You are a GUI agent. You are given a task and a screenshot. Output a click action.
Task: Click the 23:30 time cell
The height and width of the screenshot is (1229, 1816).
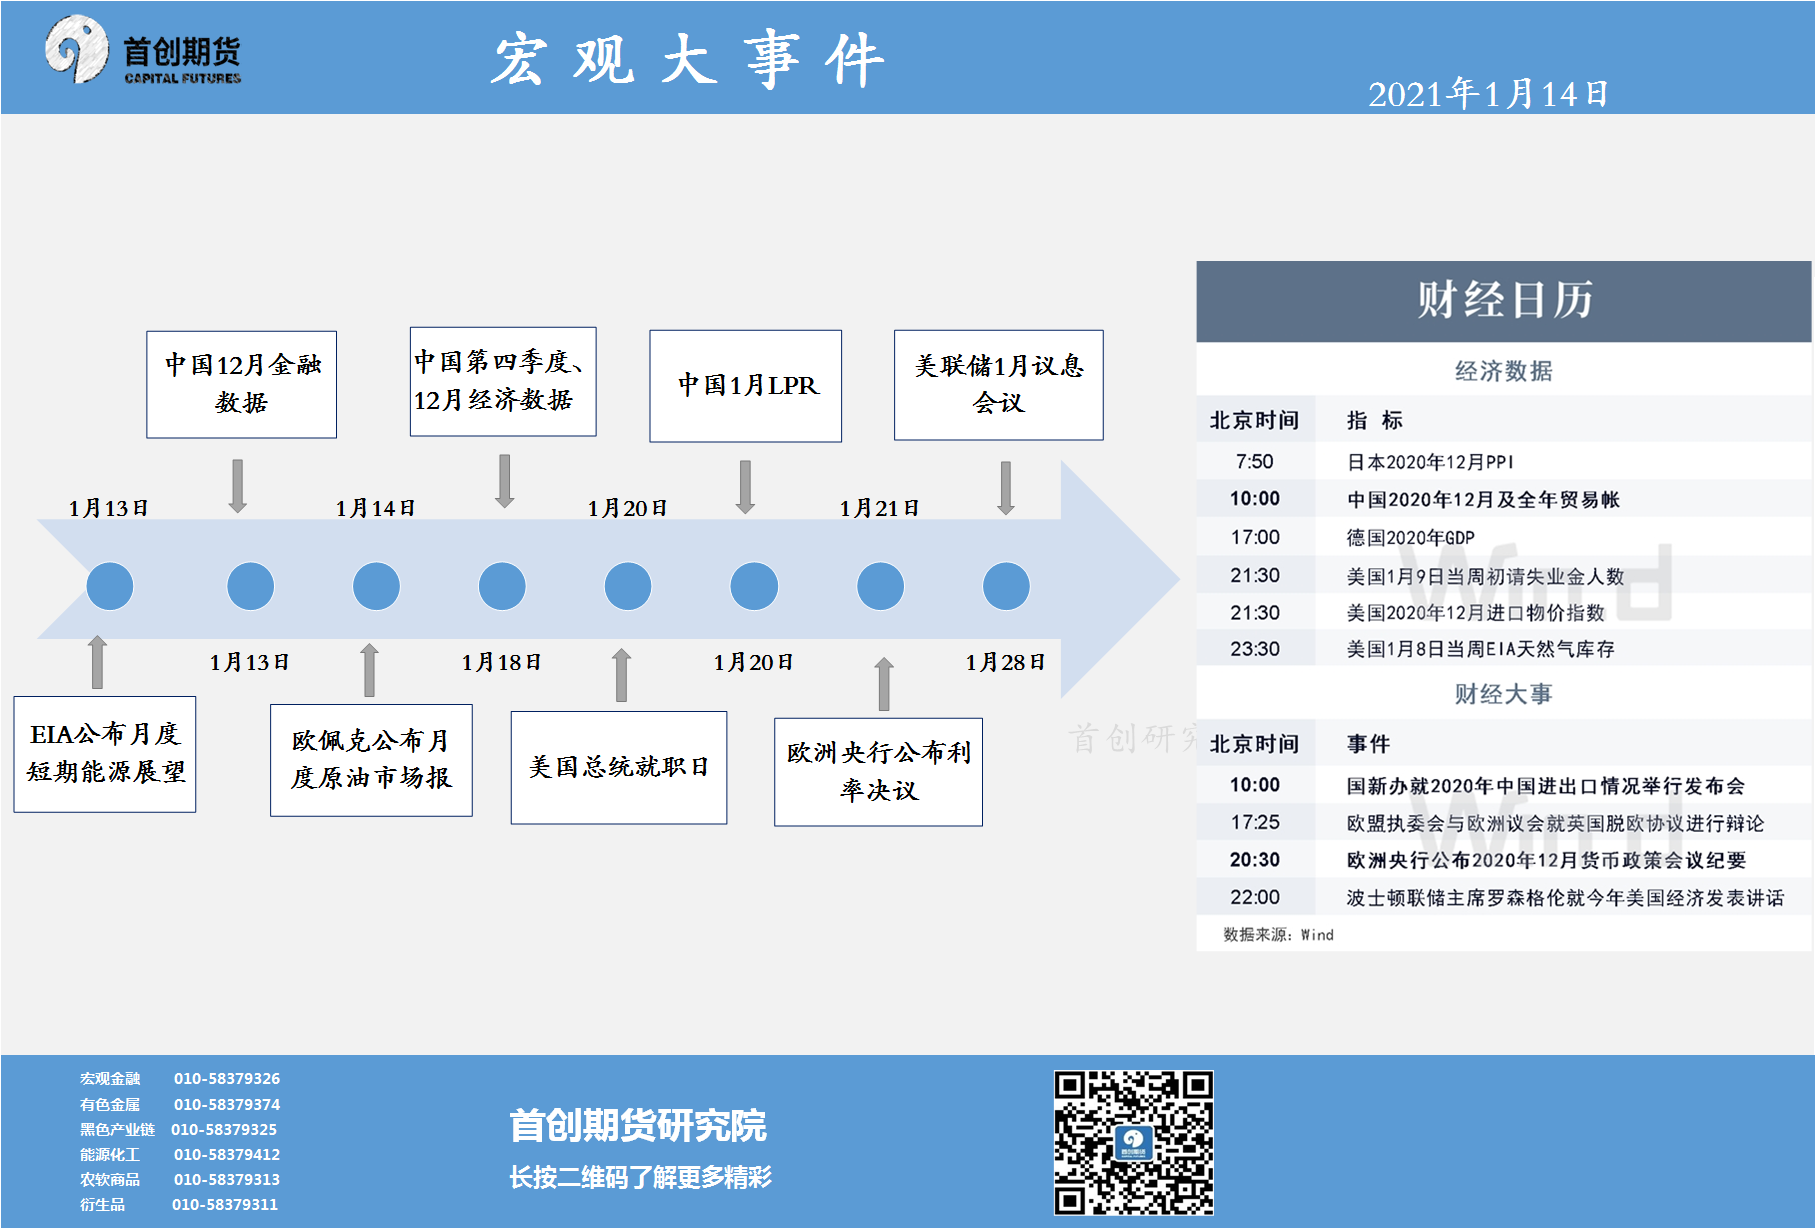pyautogui.click(x=1254, y=649)
